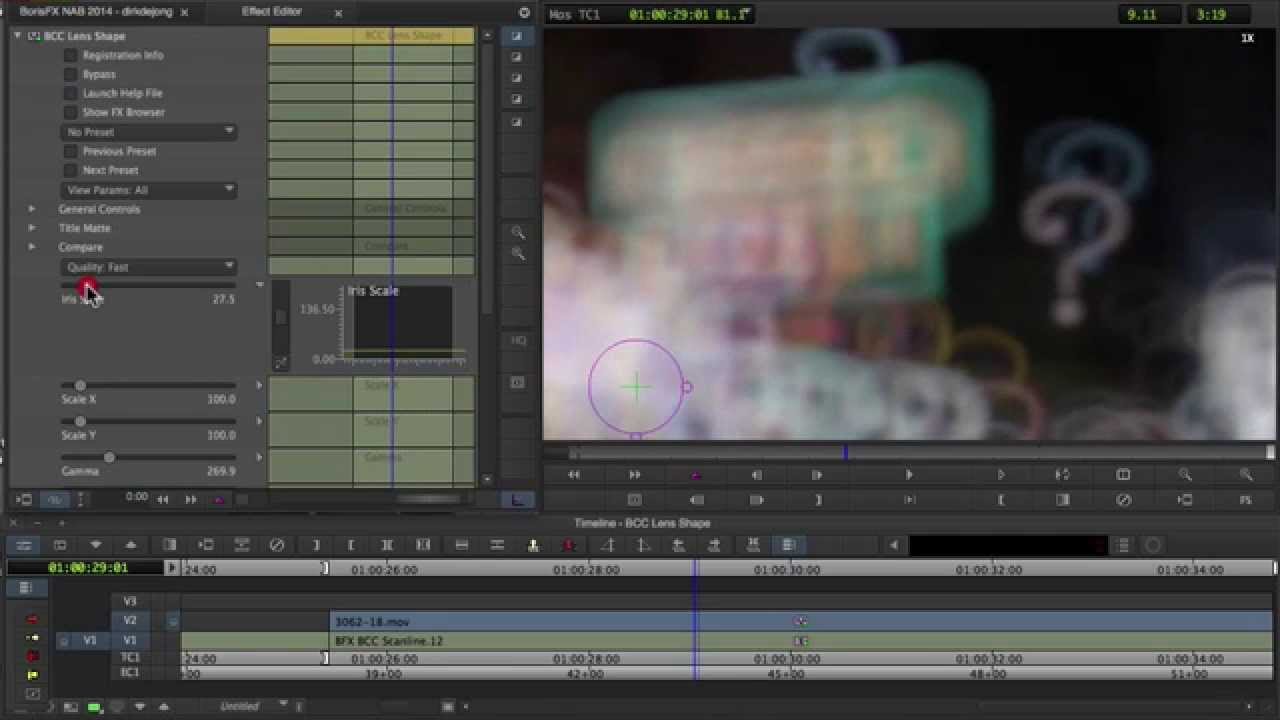1280x720 pixels.
Task: Select the 3062-18.mov clip on V2
Action: pyautogui.click(x=801, y=621)
